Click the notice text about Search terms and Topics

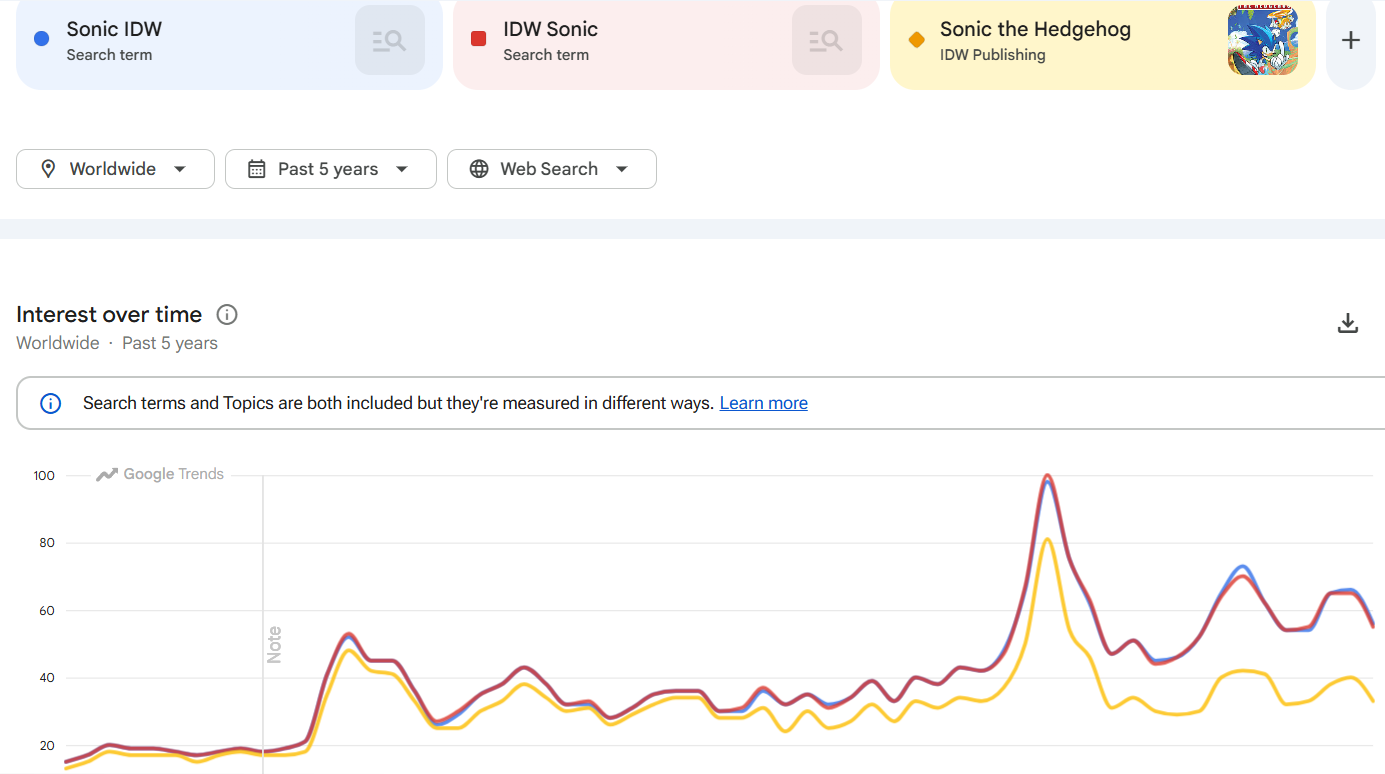click(398, 403)
